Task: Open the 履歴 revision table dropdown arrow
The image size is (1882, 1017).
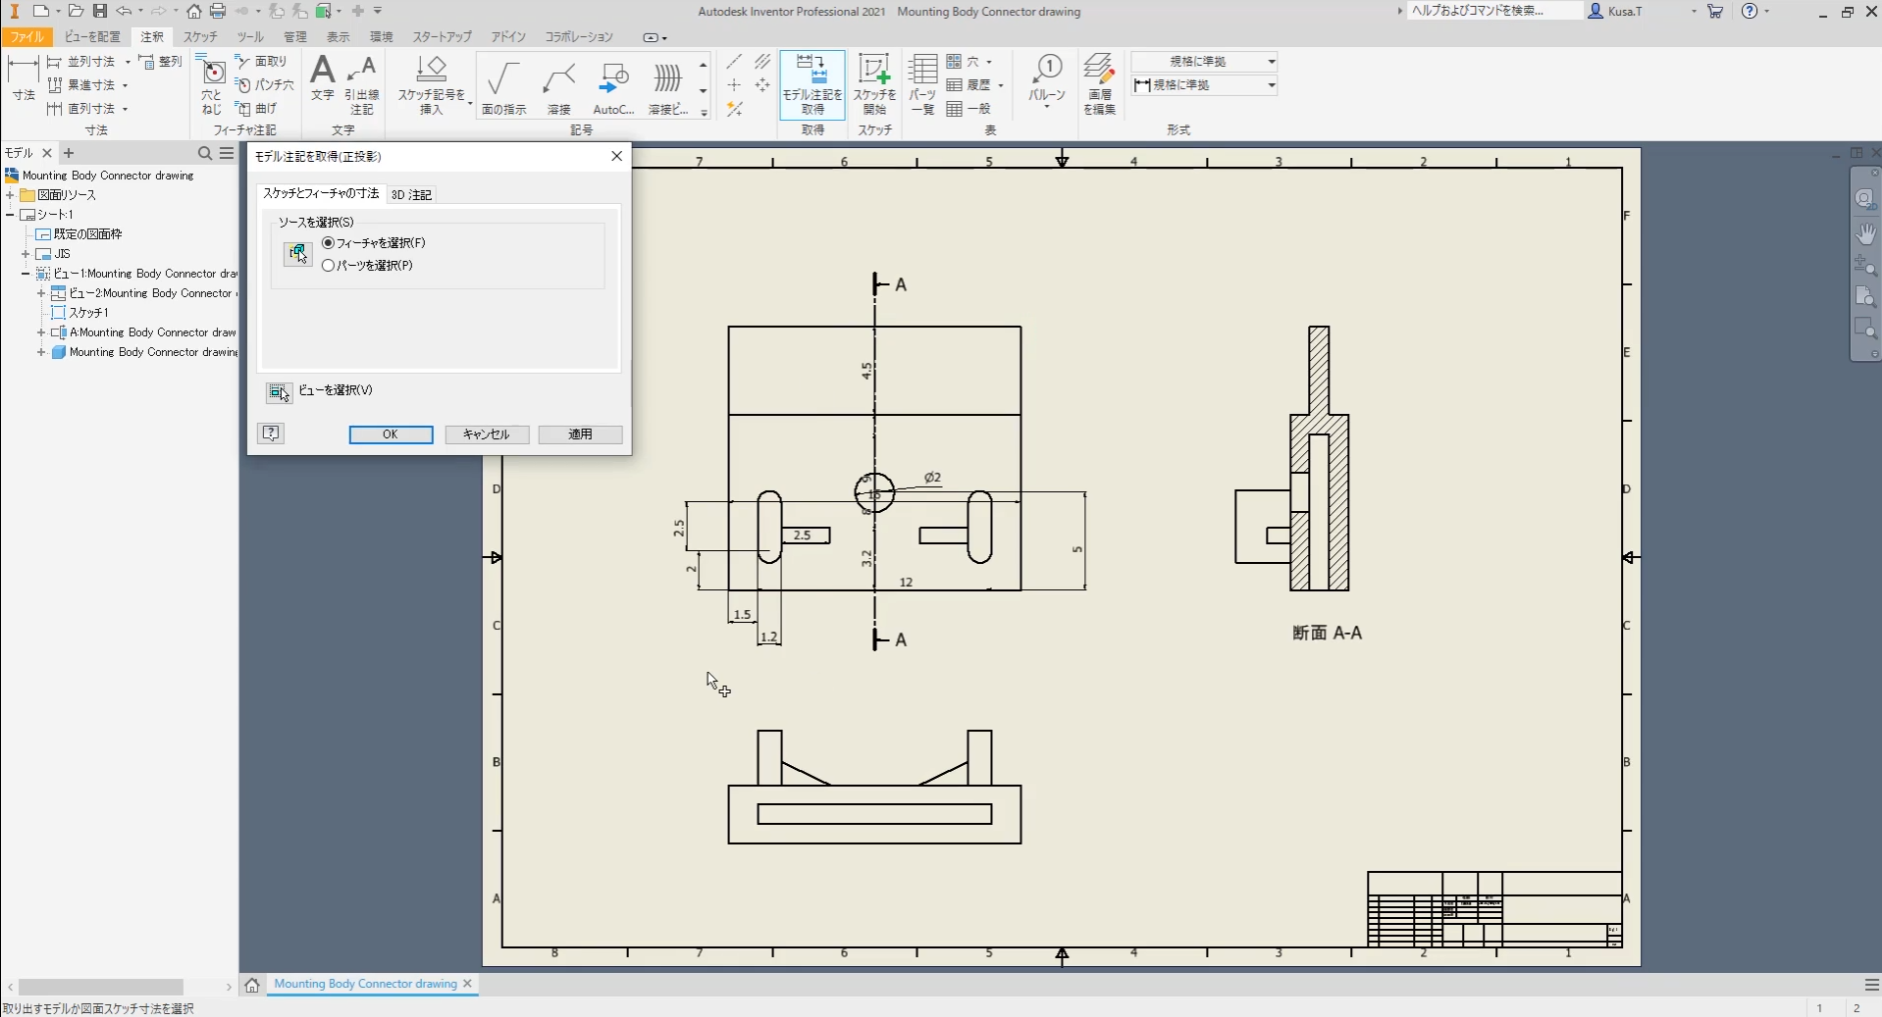Action: coord(1000,85)
